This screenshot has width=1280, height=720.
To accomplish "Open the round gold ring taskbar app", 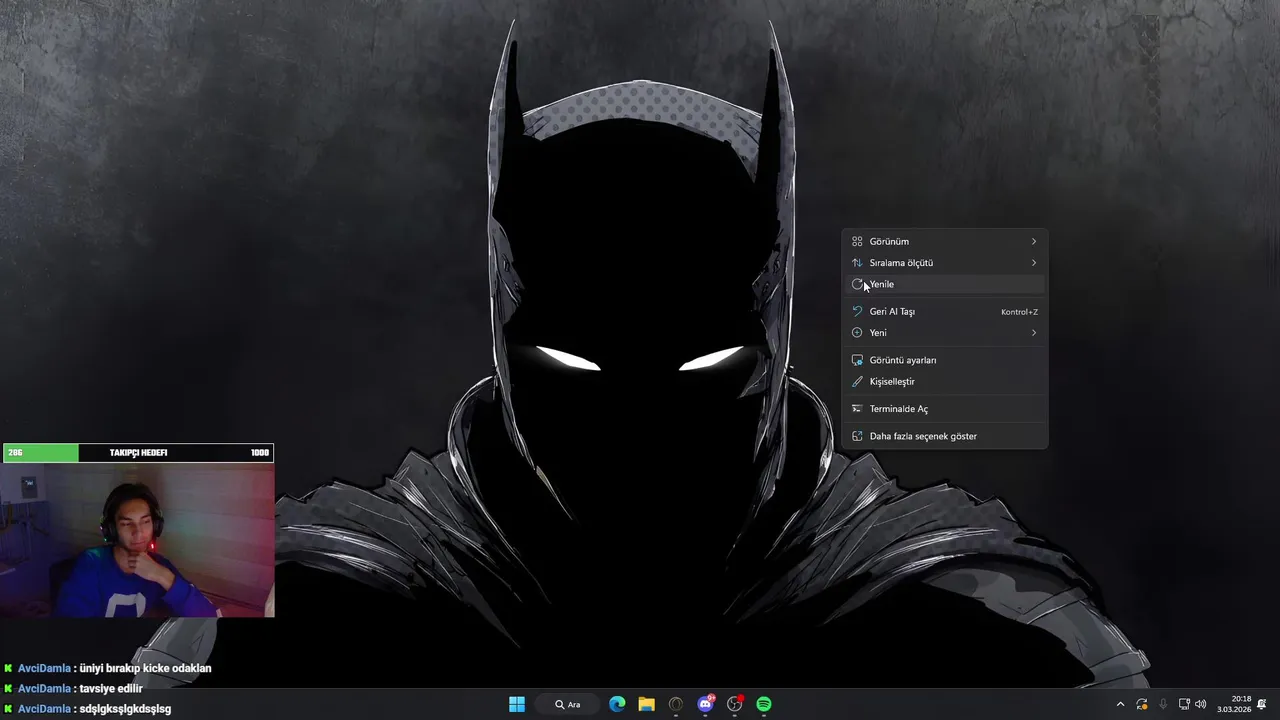I will coord(676,704).
